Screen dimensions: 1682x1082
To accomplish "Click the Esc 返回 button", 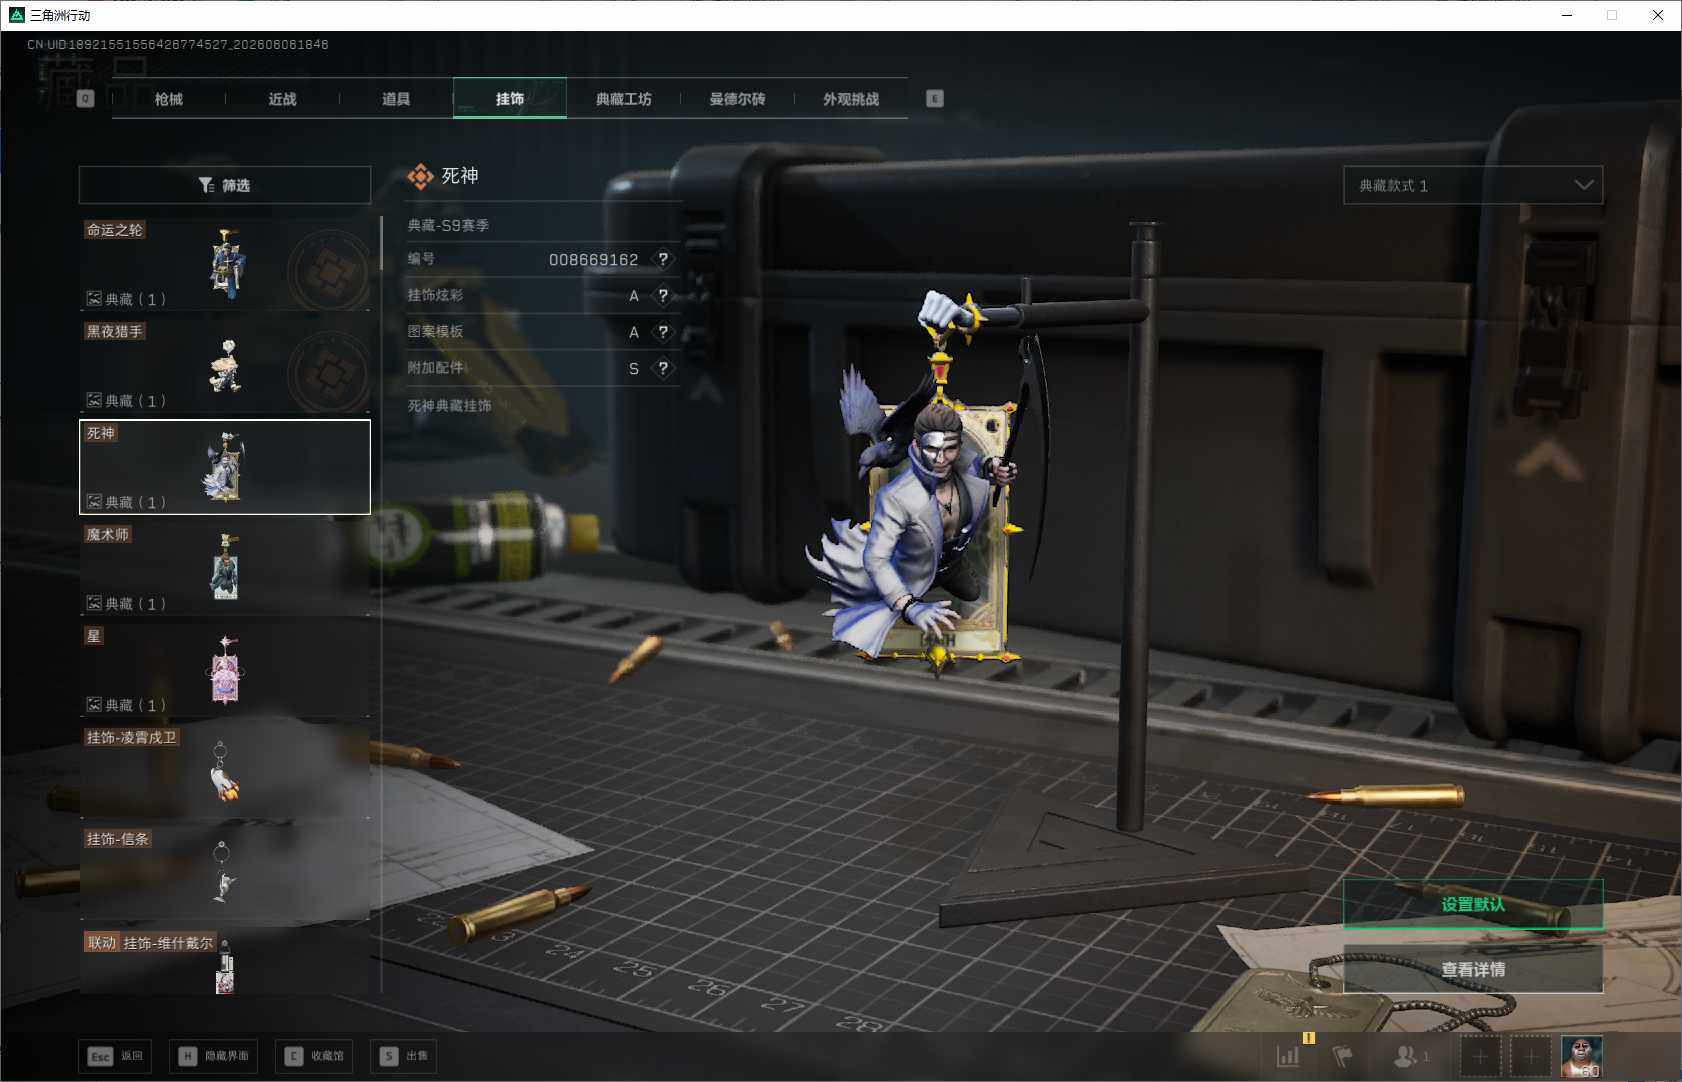I will pyautogui.click(x=115, y=1056).
